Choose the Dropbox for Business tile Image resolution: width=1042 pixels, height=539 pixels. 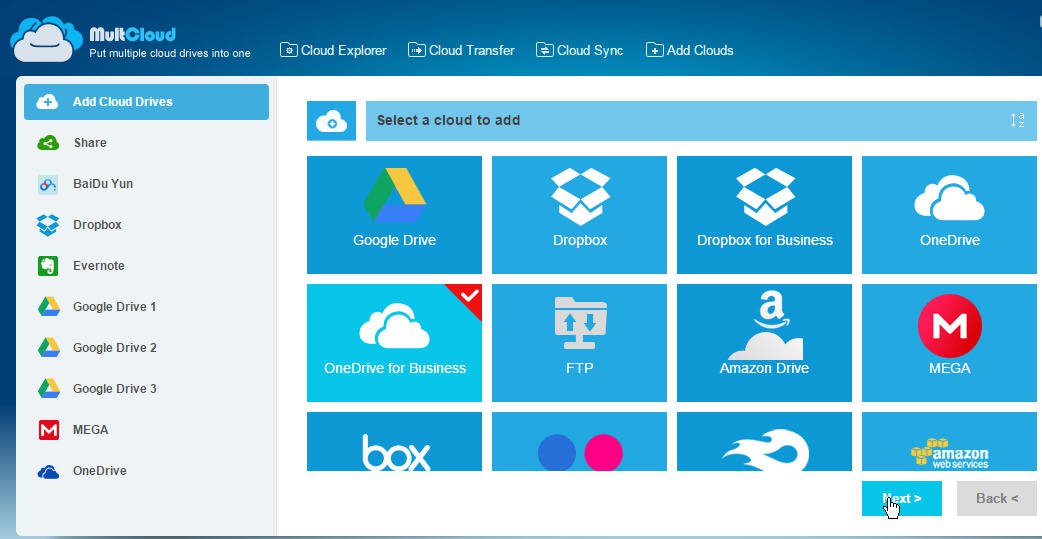tap(764, 215)
